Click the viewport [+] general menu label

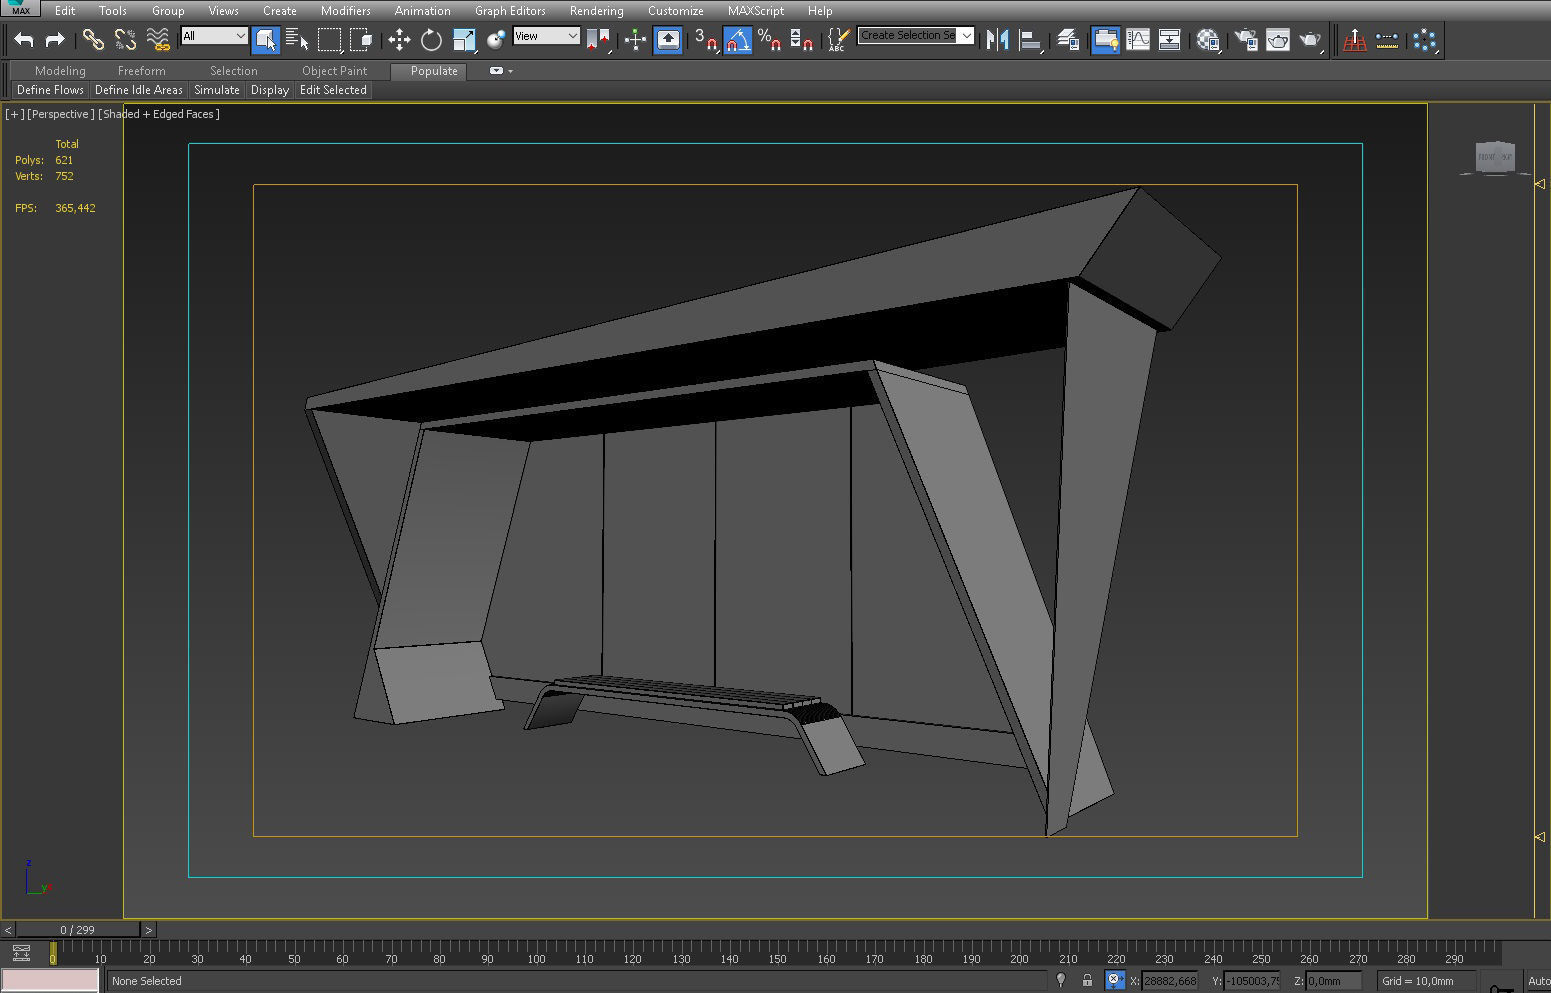(14, 114)
